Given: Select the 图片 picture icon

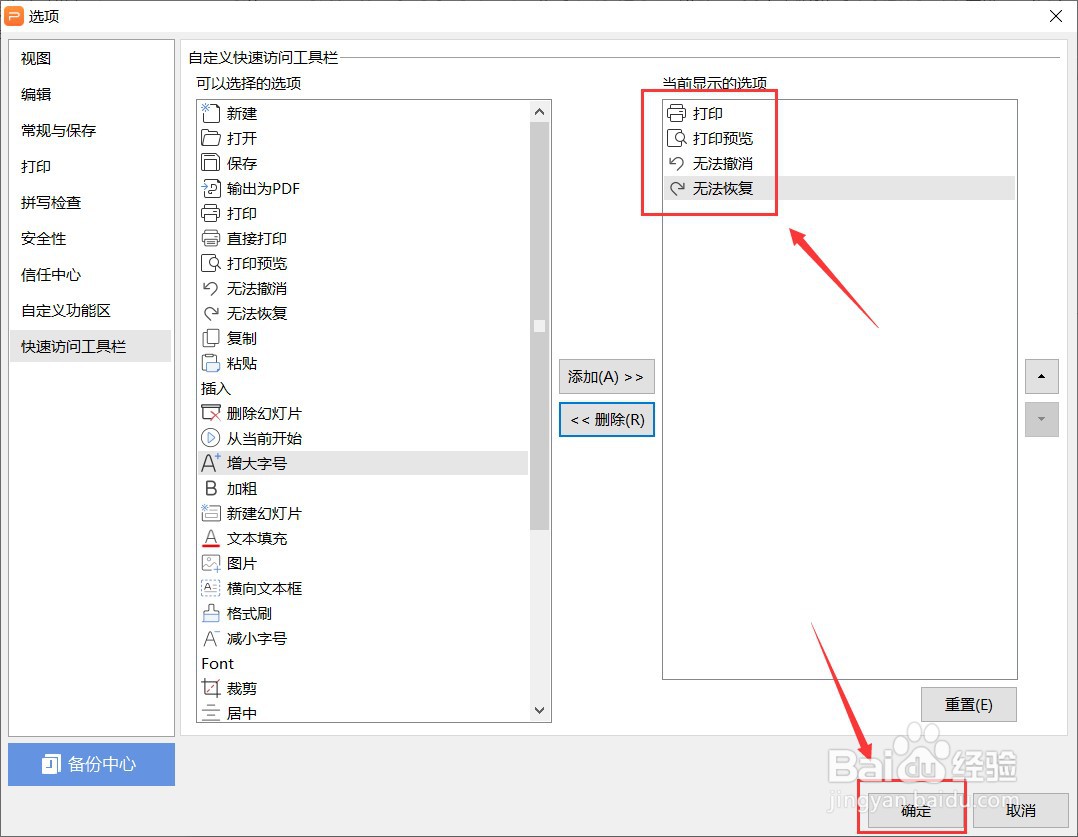Looking at the screenshot, I should (210, 563).
